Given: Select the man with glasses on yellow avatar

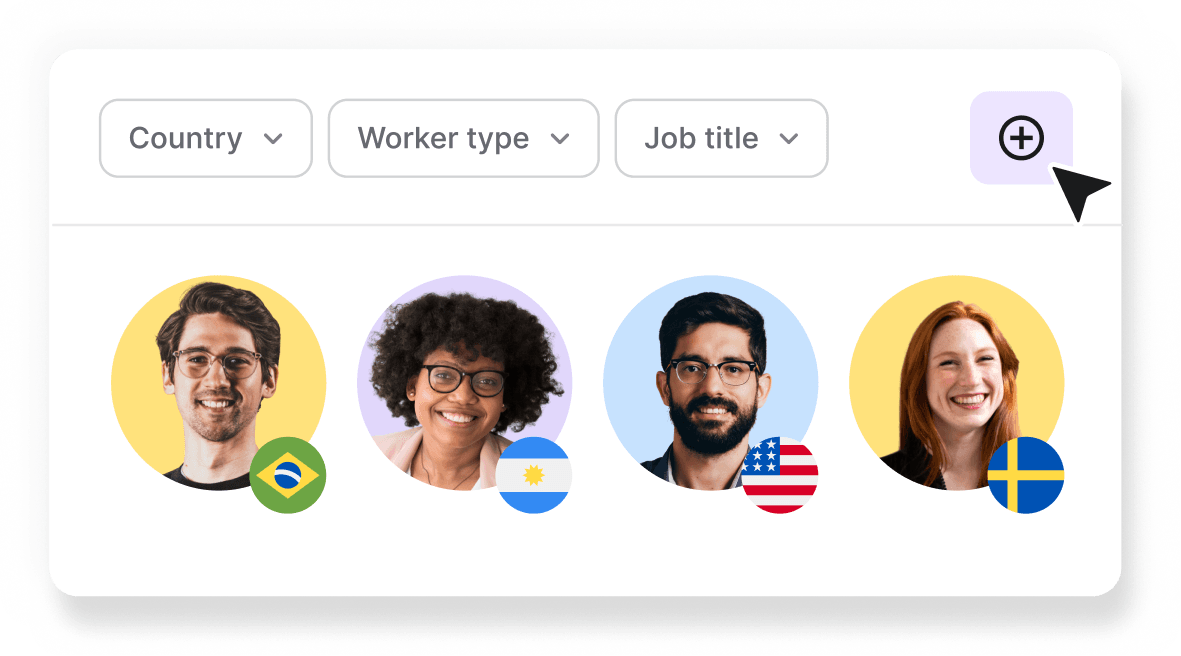Looking at the screenshot, I should [x=218, y=383].
